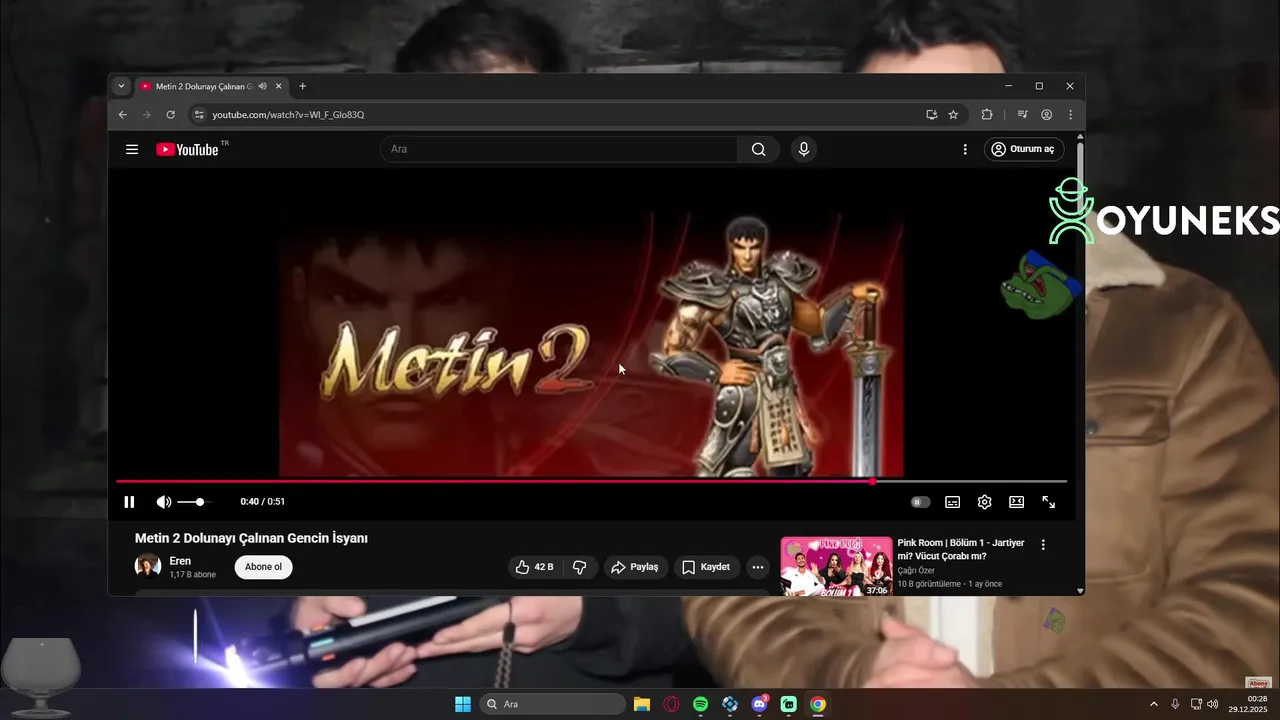Switch to Chrome on taskbar
Screen dimensions: 1280x720
click(x=818, y=704)
